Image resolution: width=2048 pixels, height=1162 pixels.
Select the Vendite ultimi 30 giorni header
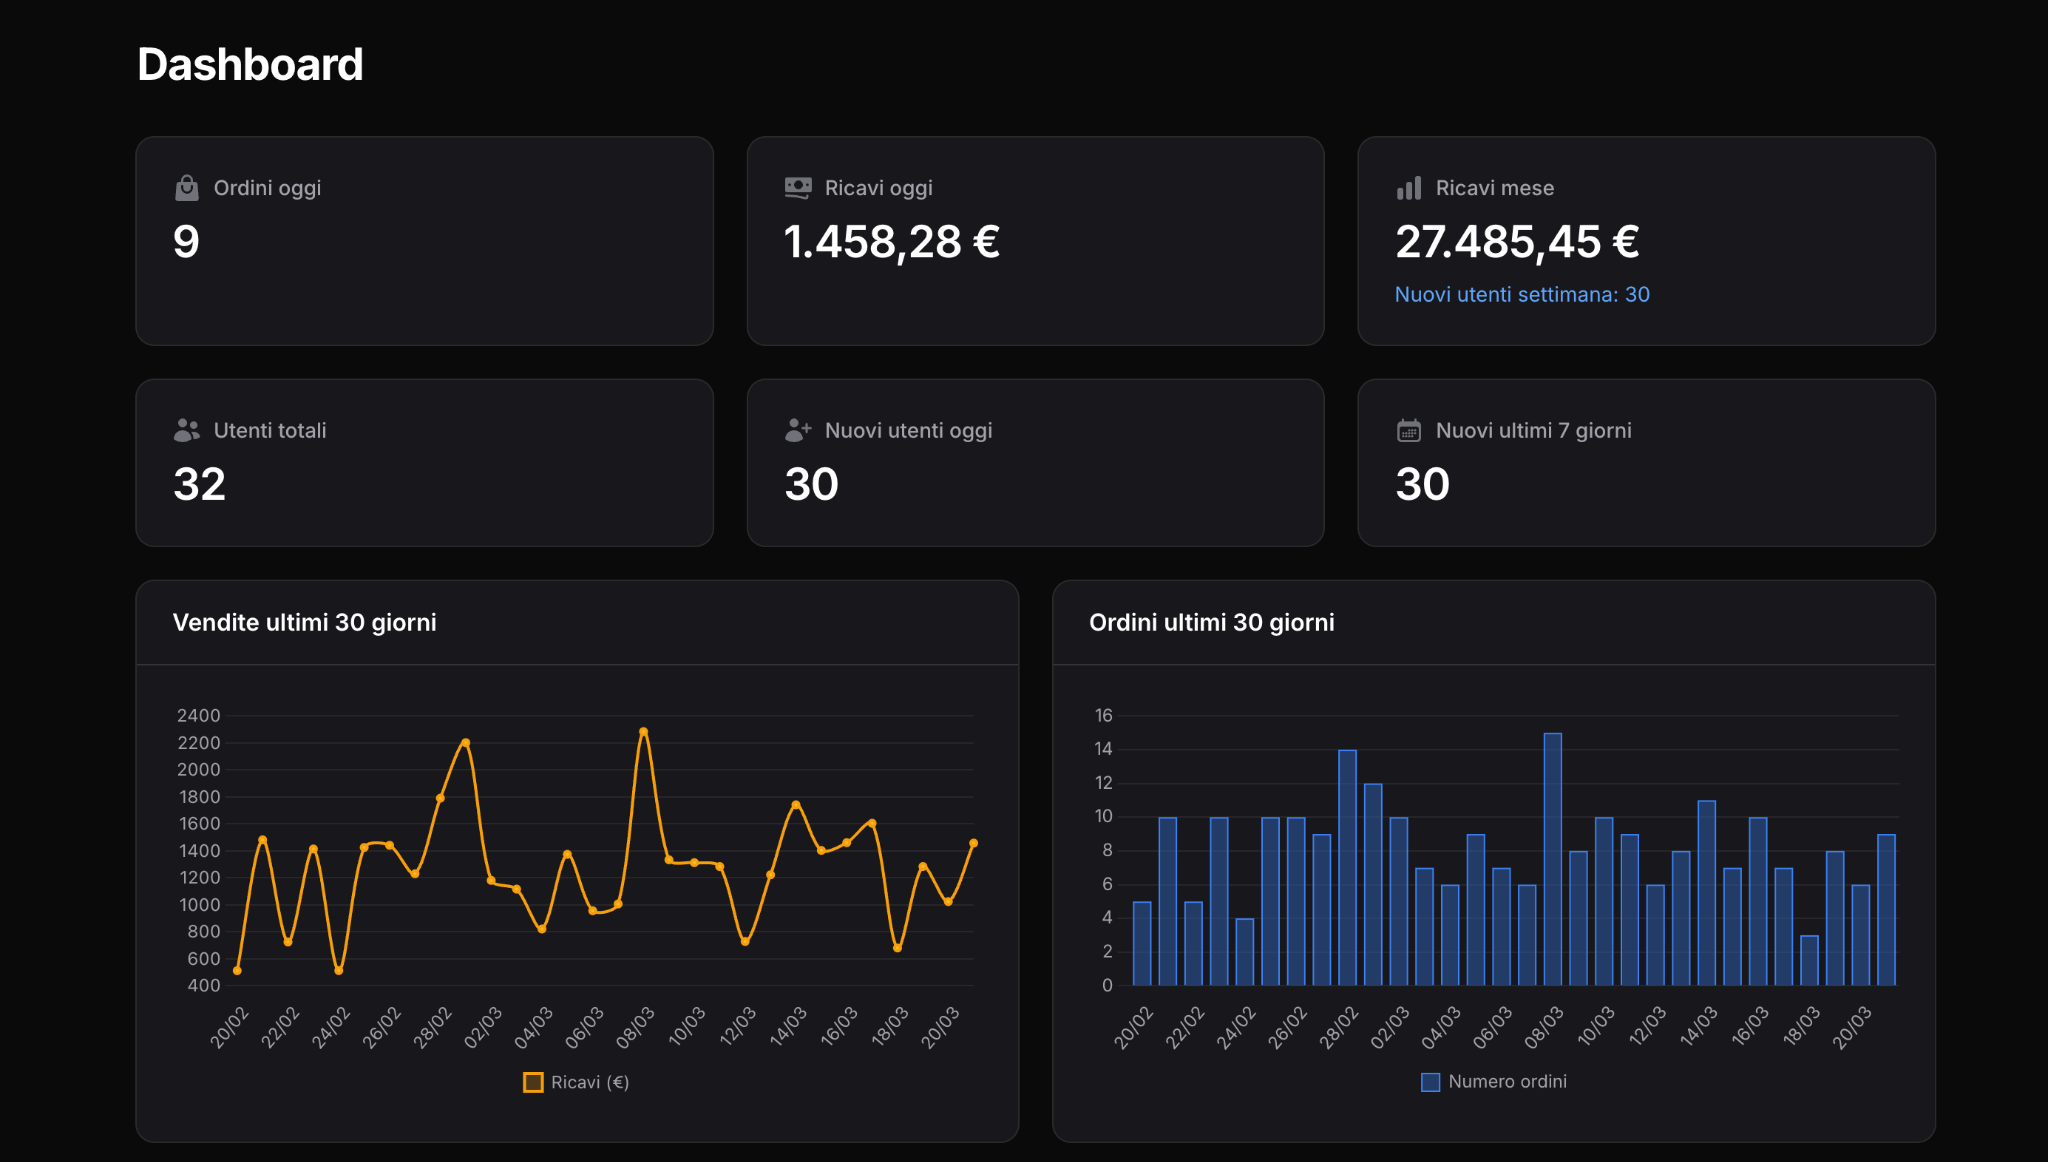305,622
